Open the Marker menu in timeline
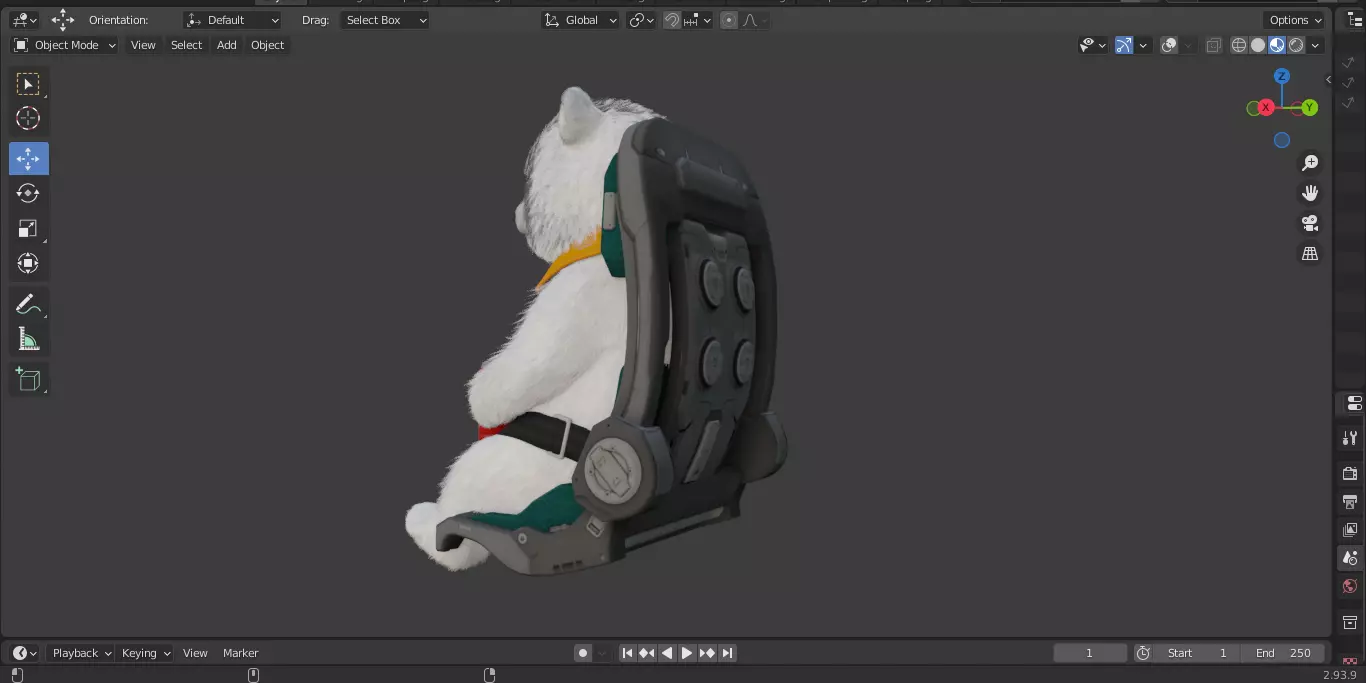The image size is (1366, 683). coord(240,653)
